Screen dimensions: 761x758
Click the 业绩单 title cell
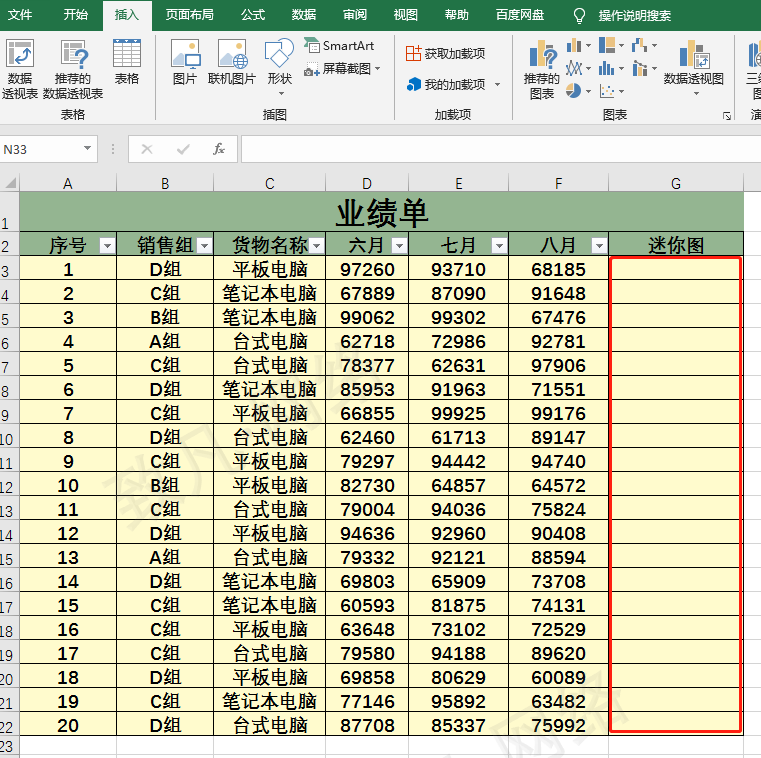[x=381, y=213]
